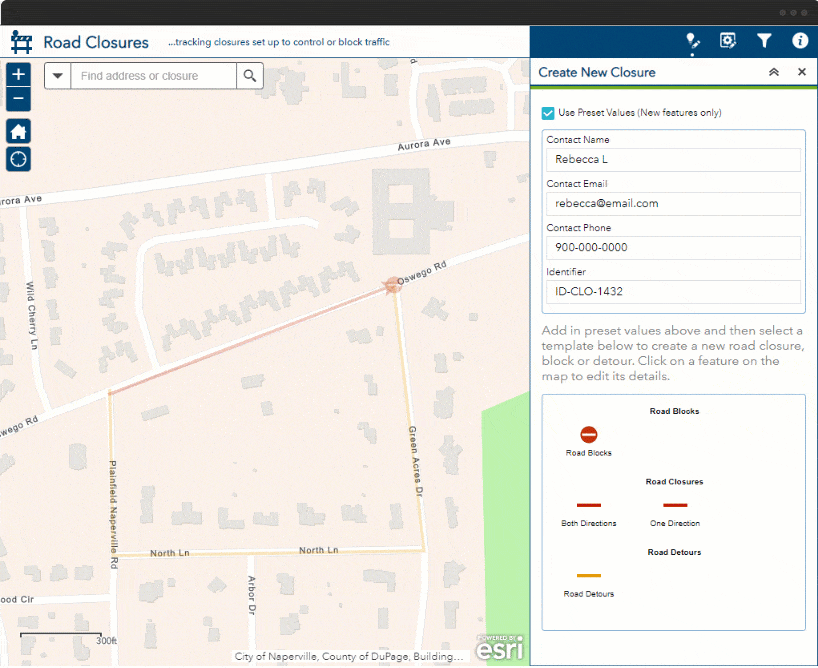Click the map attribution text

(348, 657)
